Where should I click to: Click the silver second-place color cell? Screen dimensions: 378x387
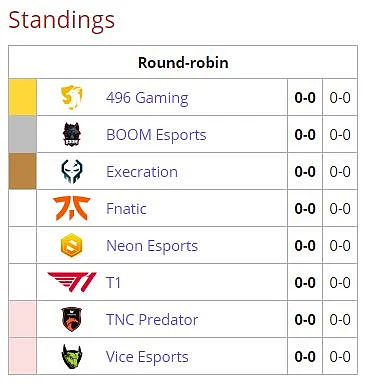click(22, 134)
